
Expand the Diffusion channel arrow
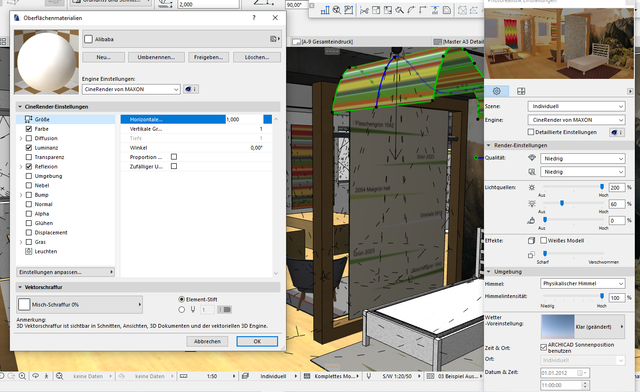pos(21,138)
